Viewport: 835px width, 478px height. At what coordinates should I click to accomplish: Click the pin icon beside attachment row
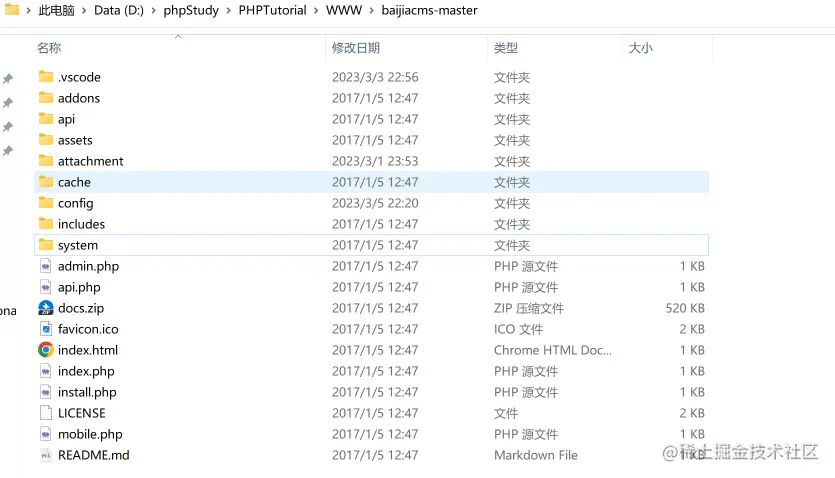(7, 151)
